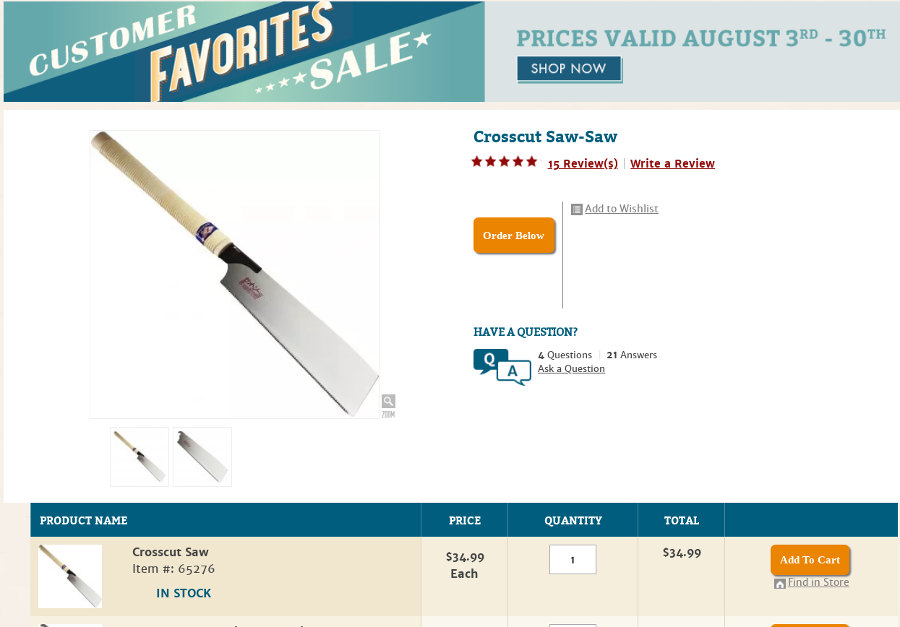Click the main Crosscut Saw product image
Screen dimensions: 900x627
click(x=235, y=274)
